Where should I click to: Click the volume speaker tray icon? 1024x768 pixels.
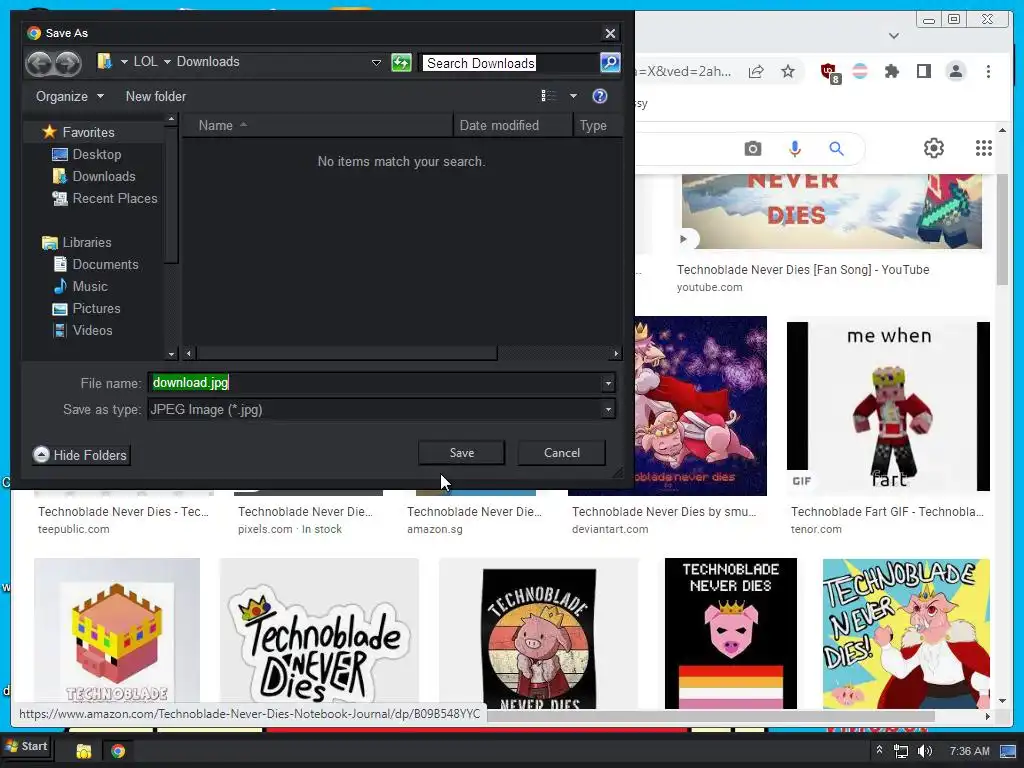pyautogui.click(x=925, y=751)
